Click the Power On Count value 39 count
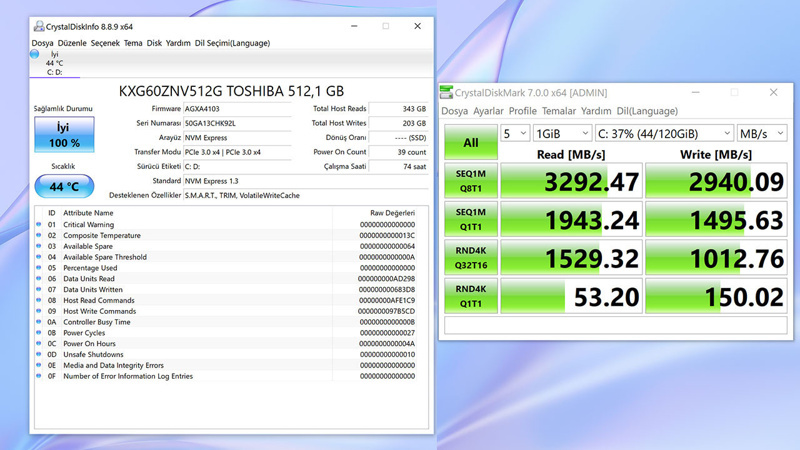Viewport: 800px width, 450px height. tap(398, 152)
